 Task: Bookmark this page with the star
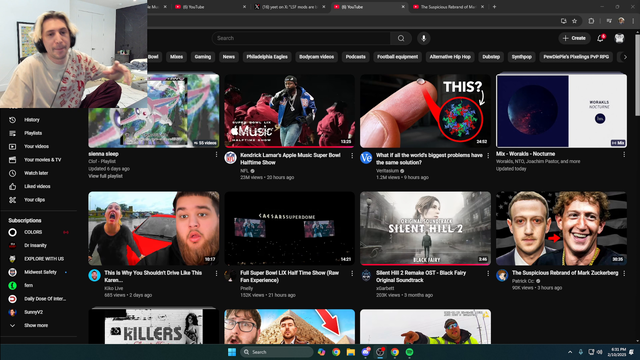pyautogui.click(x=574, y=21)
